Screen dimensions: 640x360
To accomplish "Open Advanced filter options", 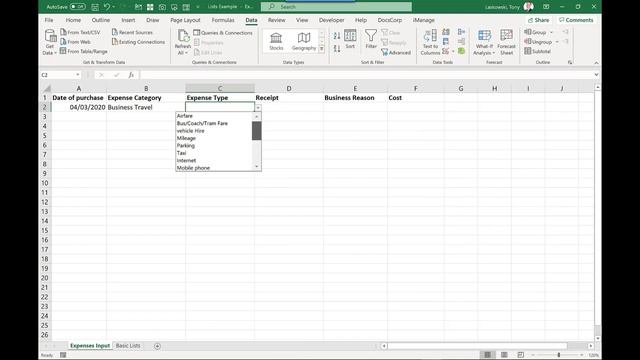I will (396, 52).
